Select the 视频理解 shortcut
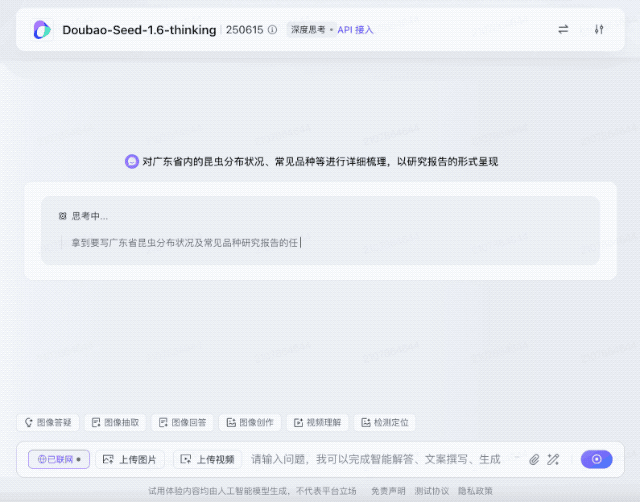 click(x=318, y=422)
